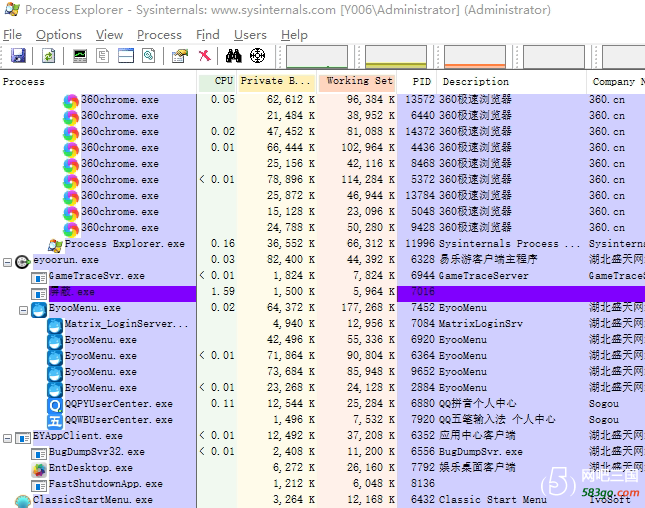The image size is (645, 508).
Task: Open the File menu
Action: 12,35
